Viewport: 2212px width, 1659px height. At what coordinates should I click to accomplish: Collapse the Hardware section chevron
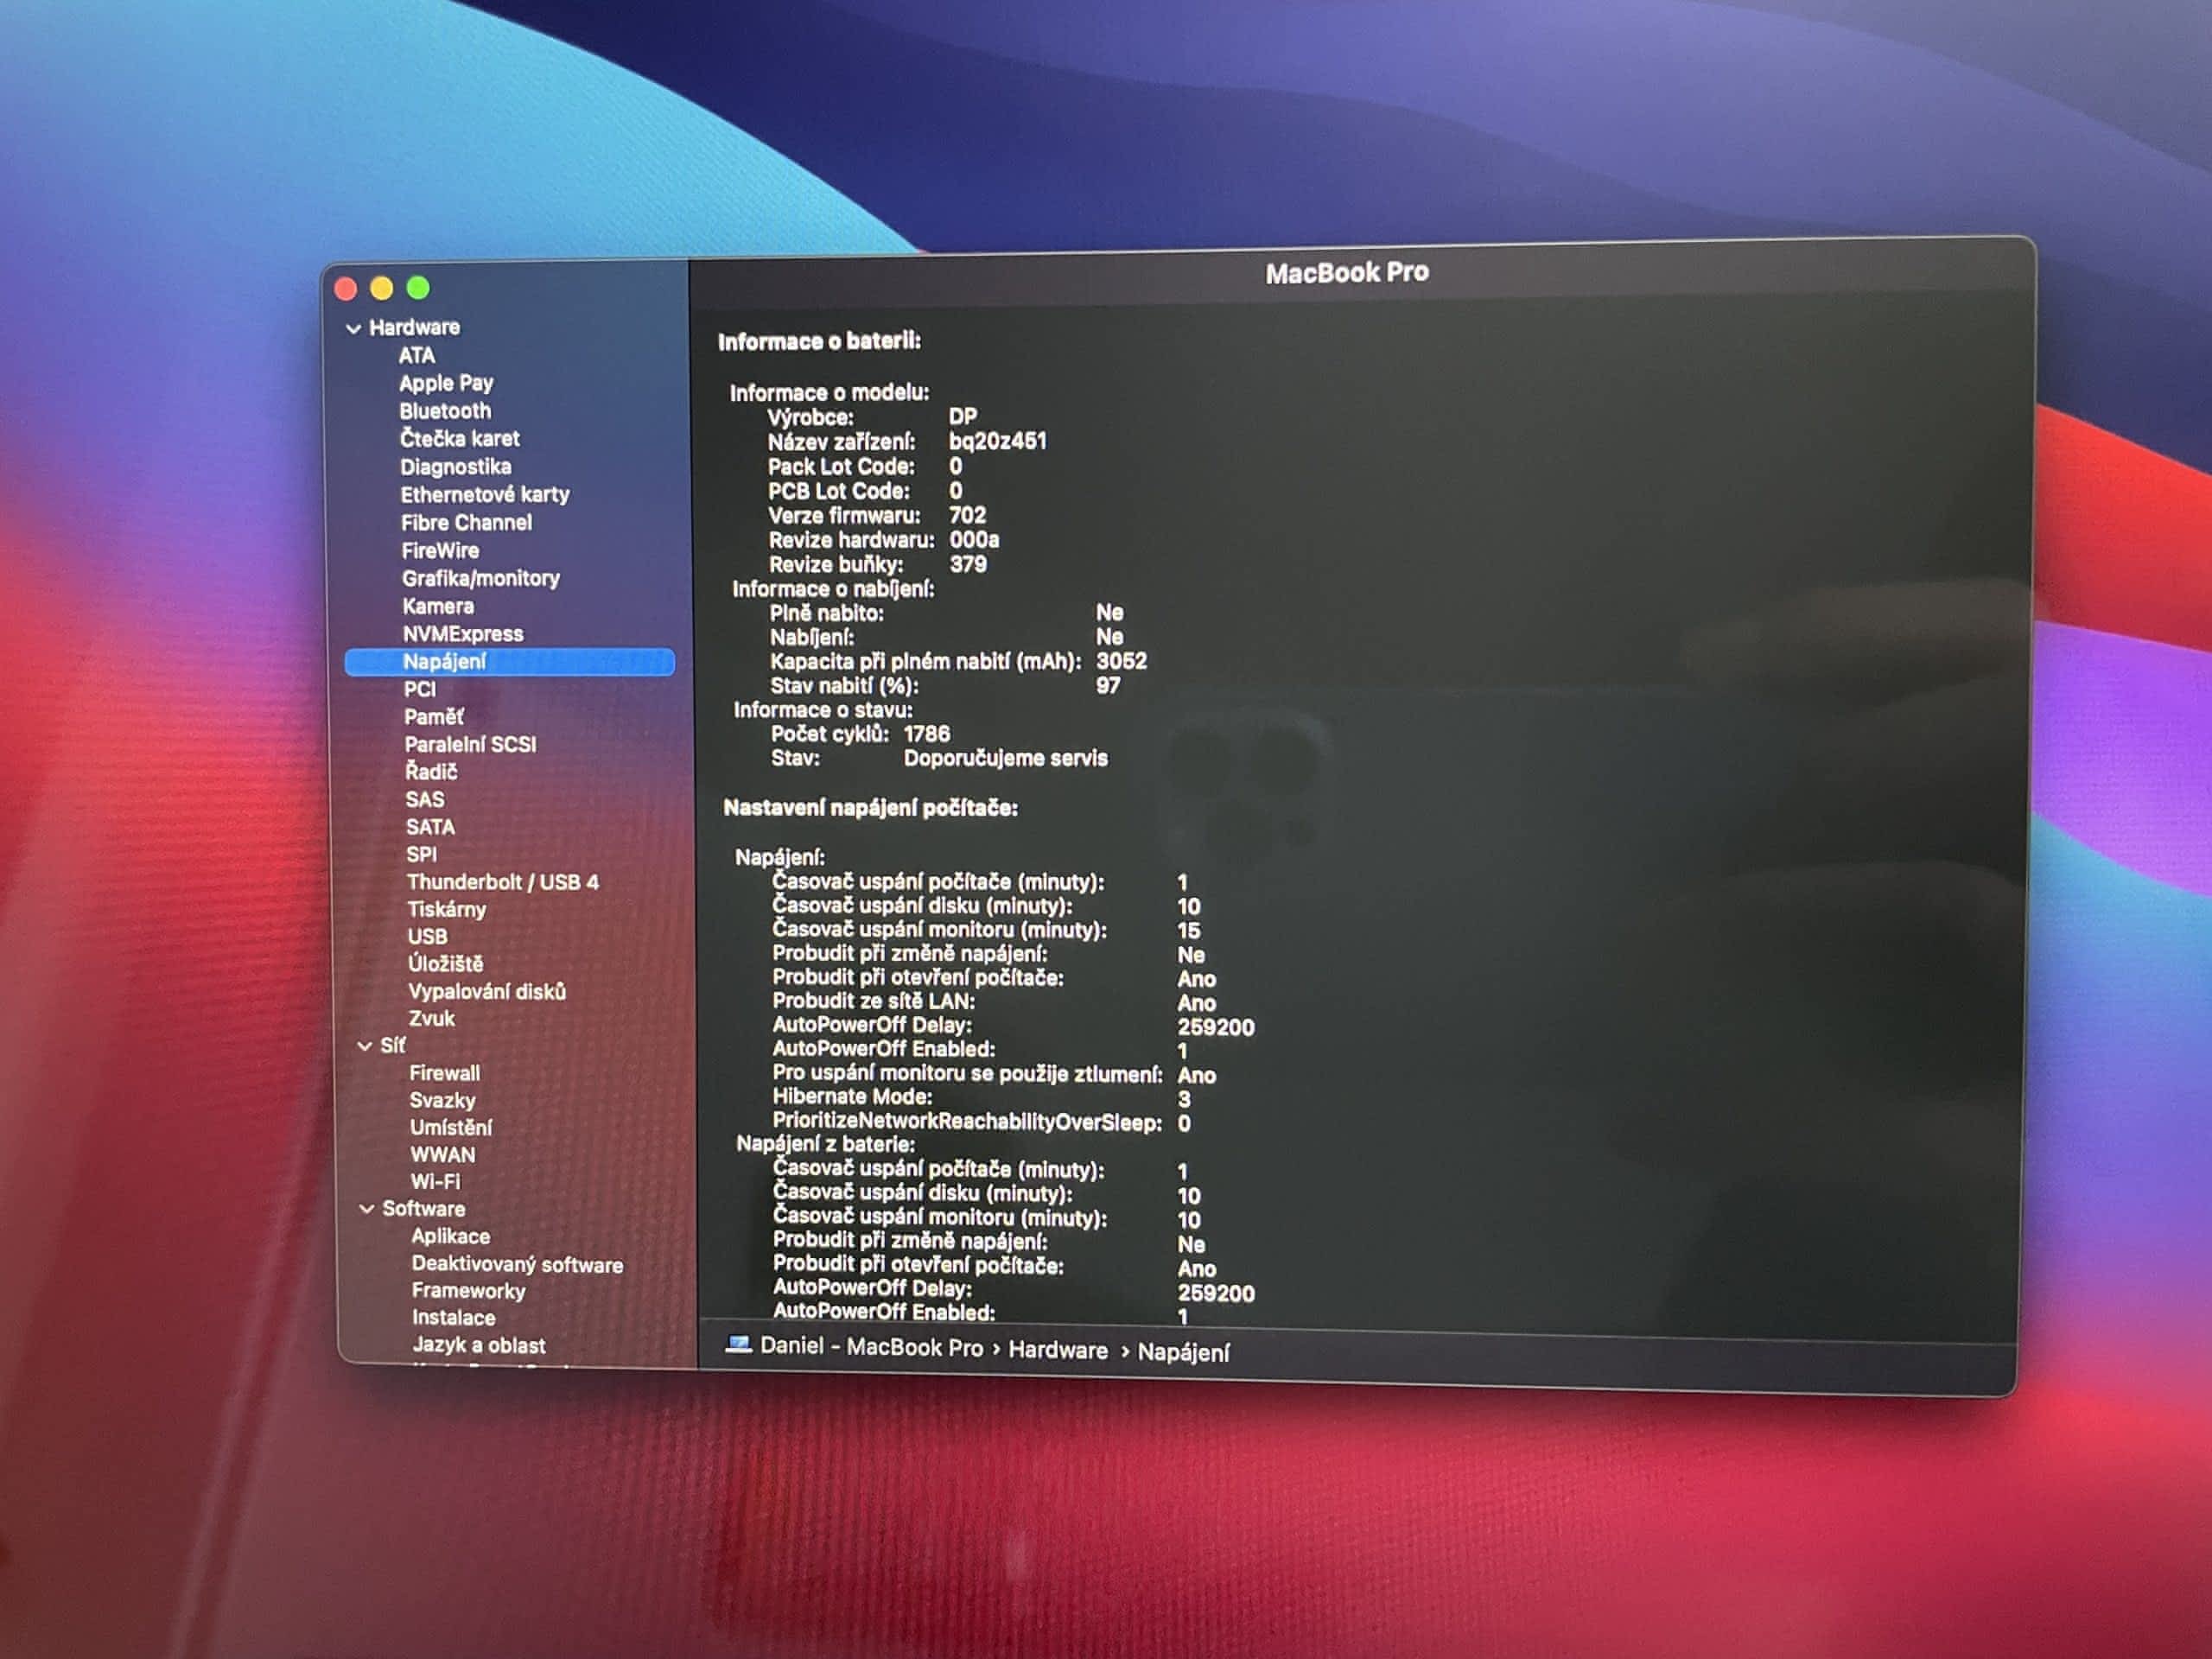point(353,328)
